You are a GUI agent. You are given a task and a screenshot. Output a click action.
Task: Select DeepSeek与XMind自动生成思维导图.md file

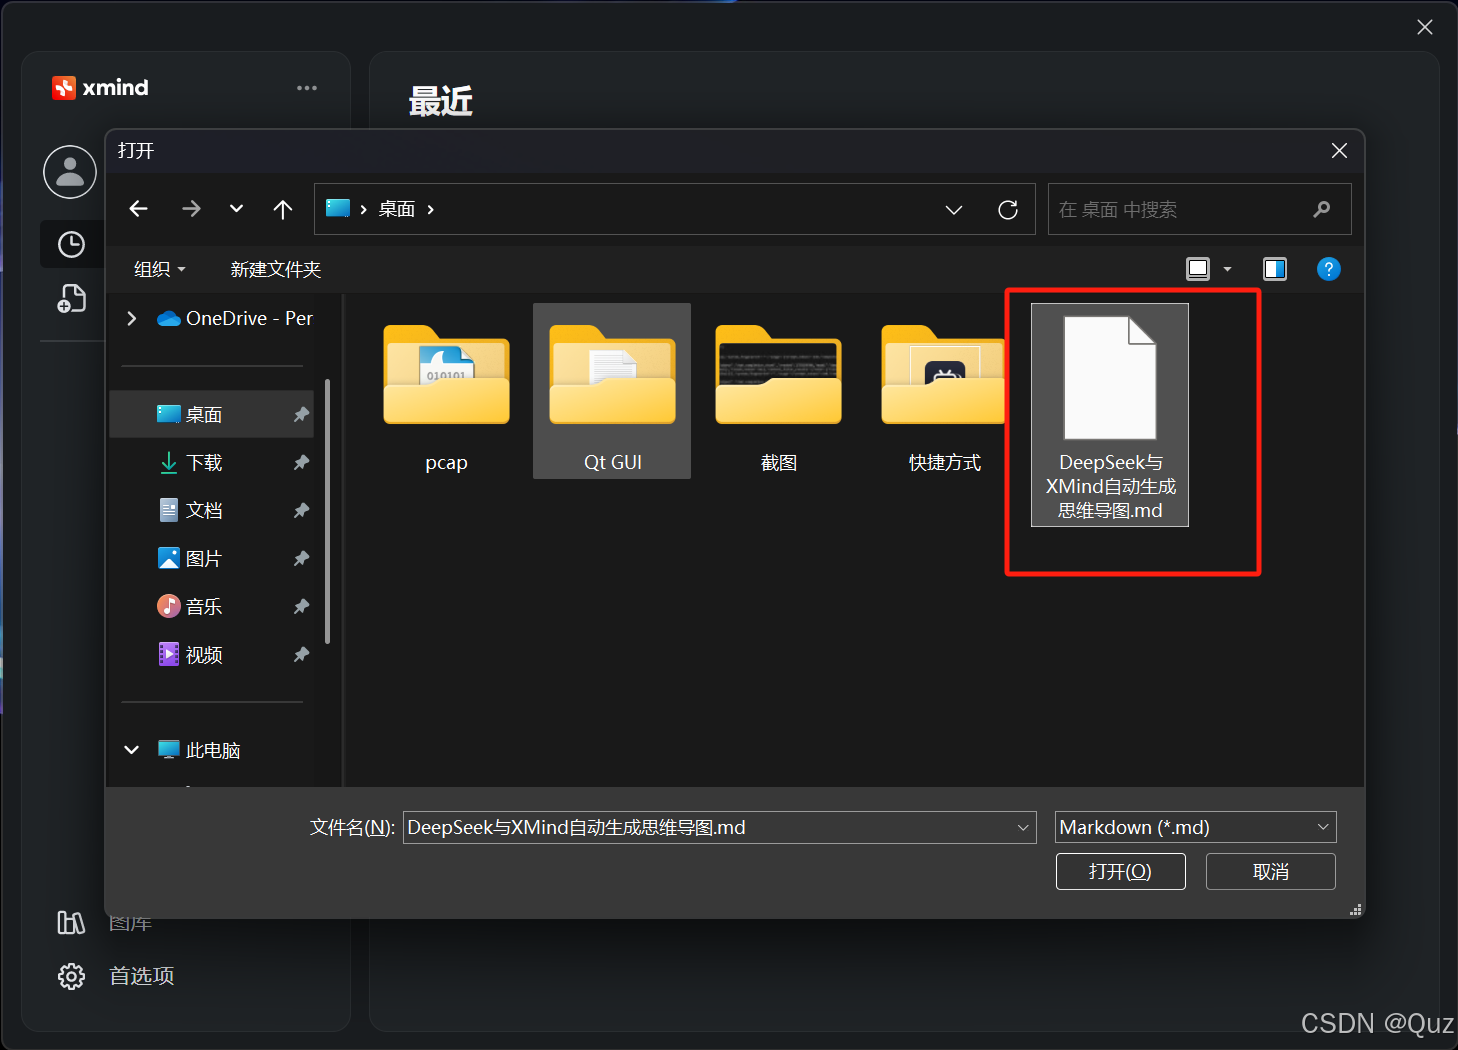tap(1110, 415)
